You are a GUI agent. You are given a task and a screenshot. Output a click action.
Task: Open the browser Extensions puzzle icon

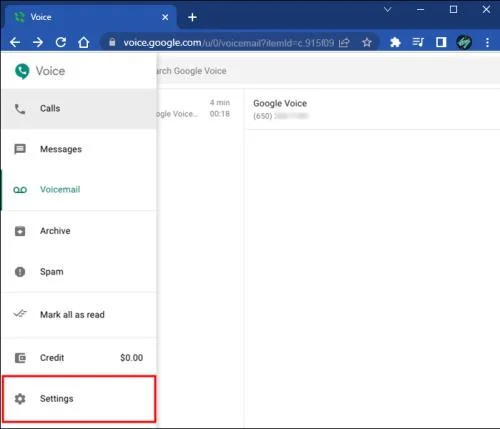point(395,42)
